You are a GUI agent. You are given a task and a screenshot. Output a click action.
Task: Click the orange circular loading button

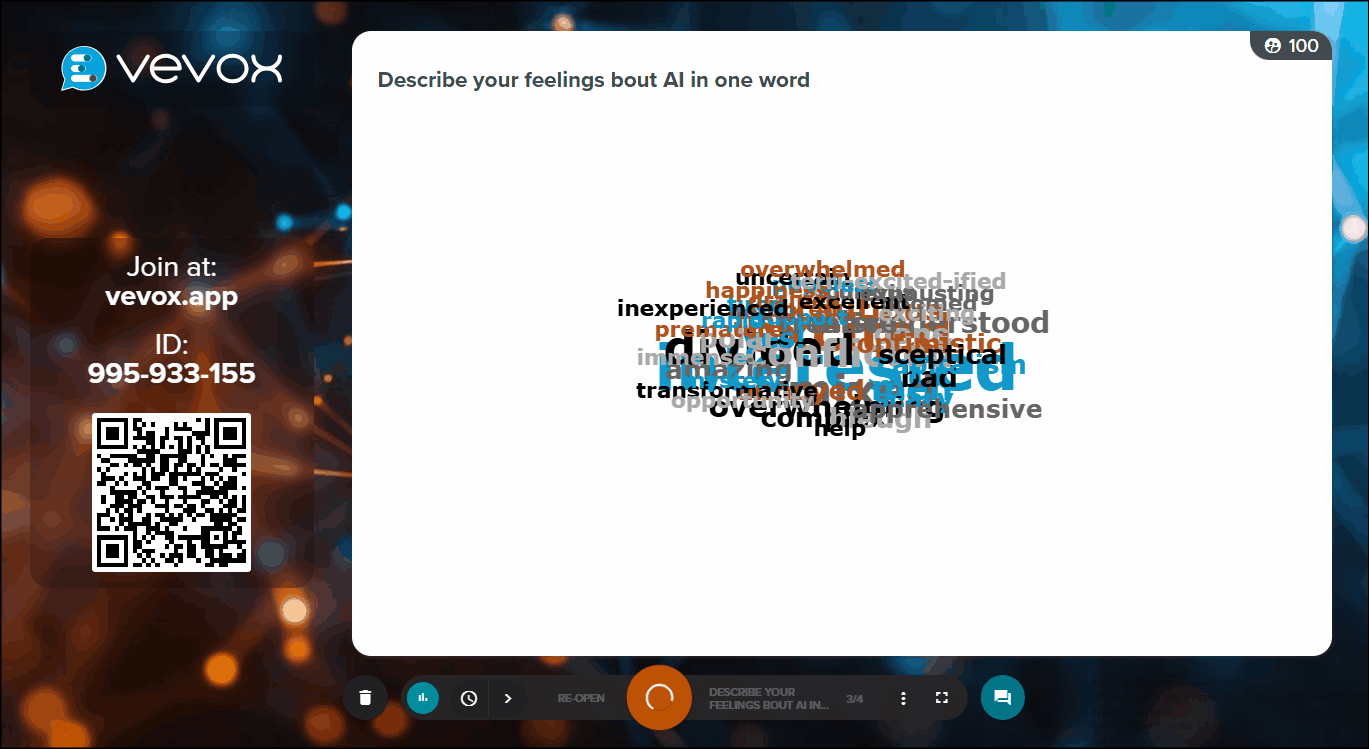point(659,697)
